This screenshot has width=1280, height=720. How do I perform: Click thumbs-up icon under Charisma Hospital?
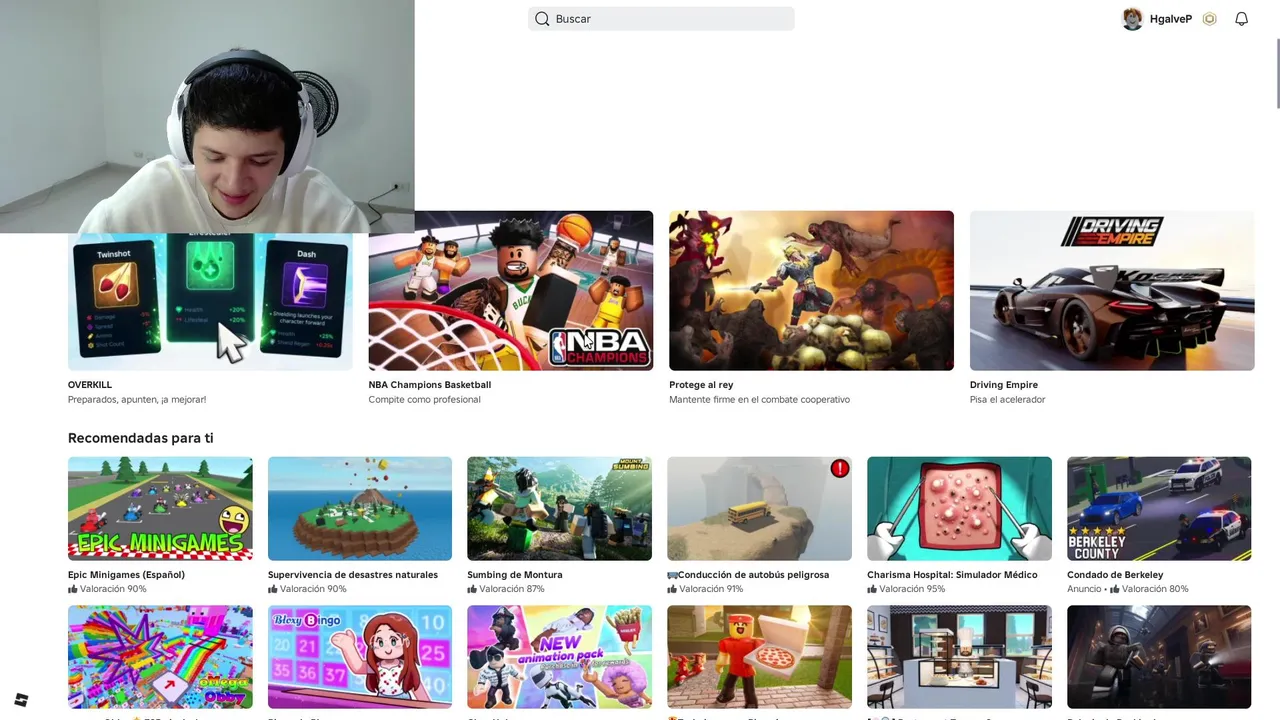click(x=872, y=589)
